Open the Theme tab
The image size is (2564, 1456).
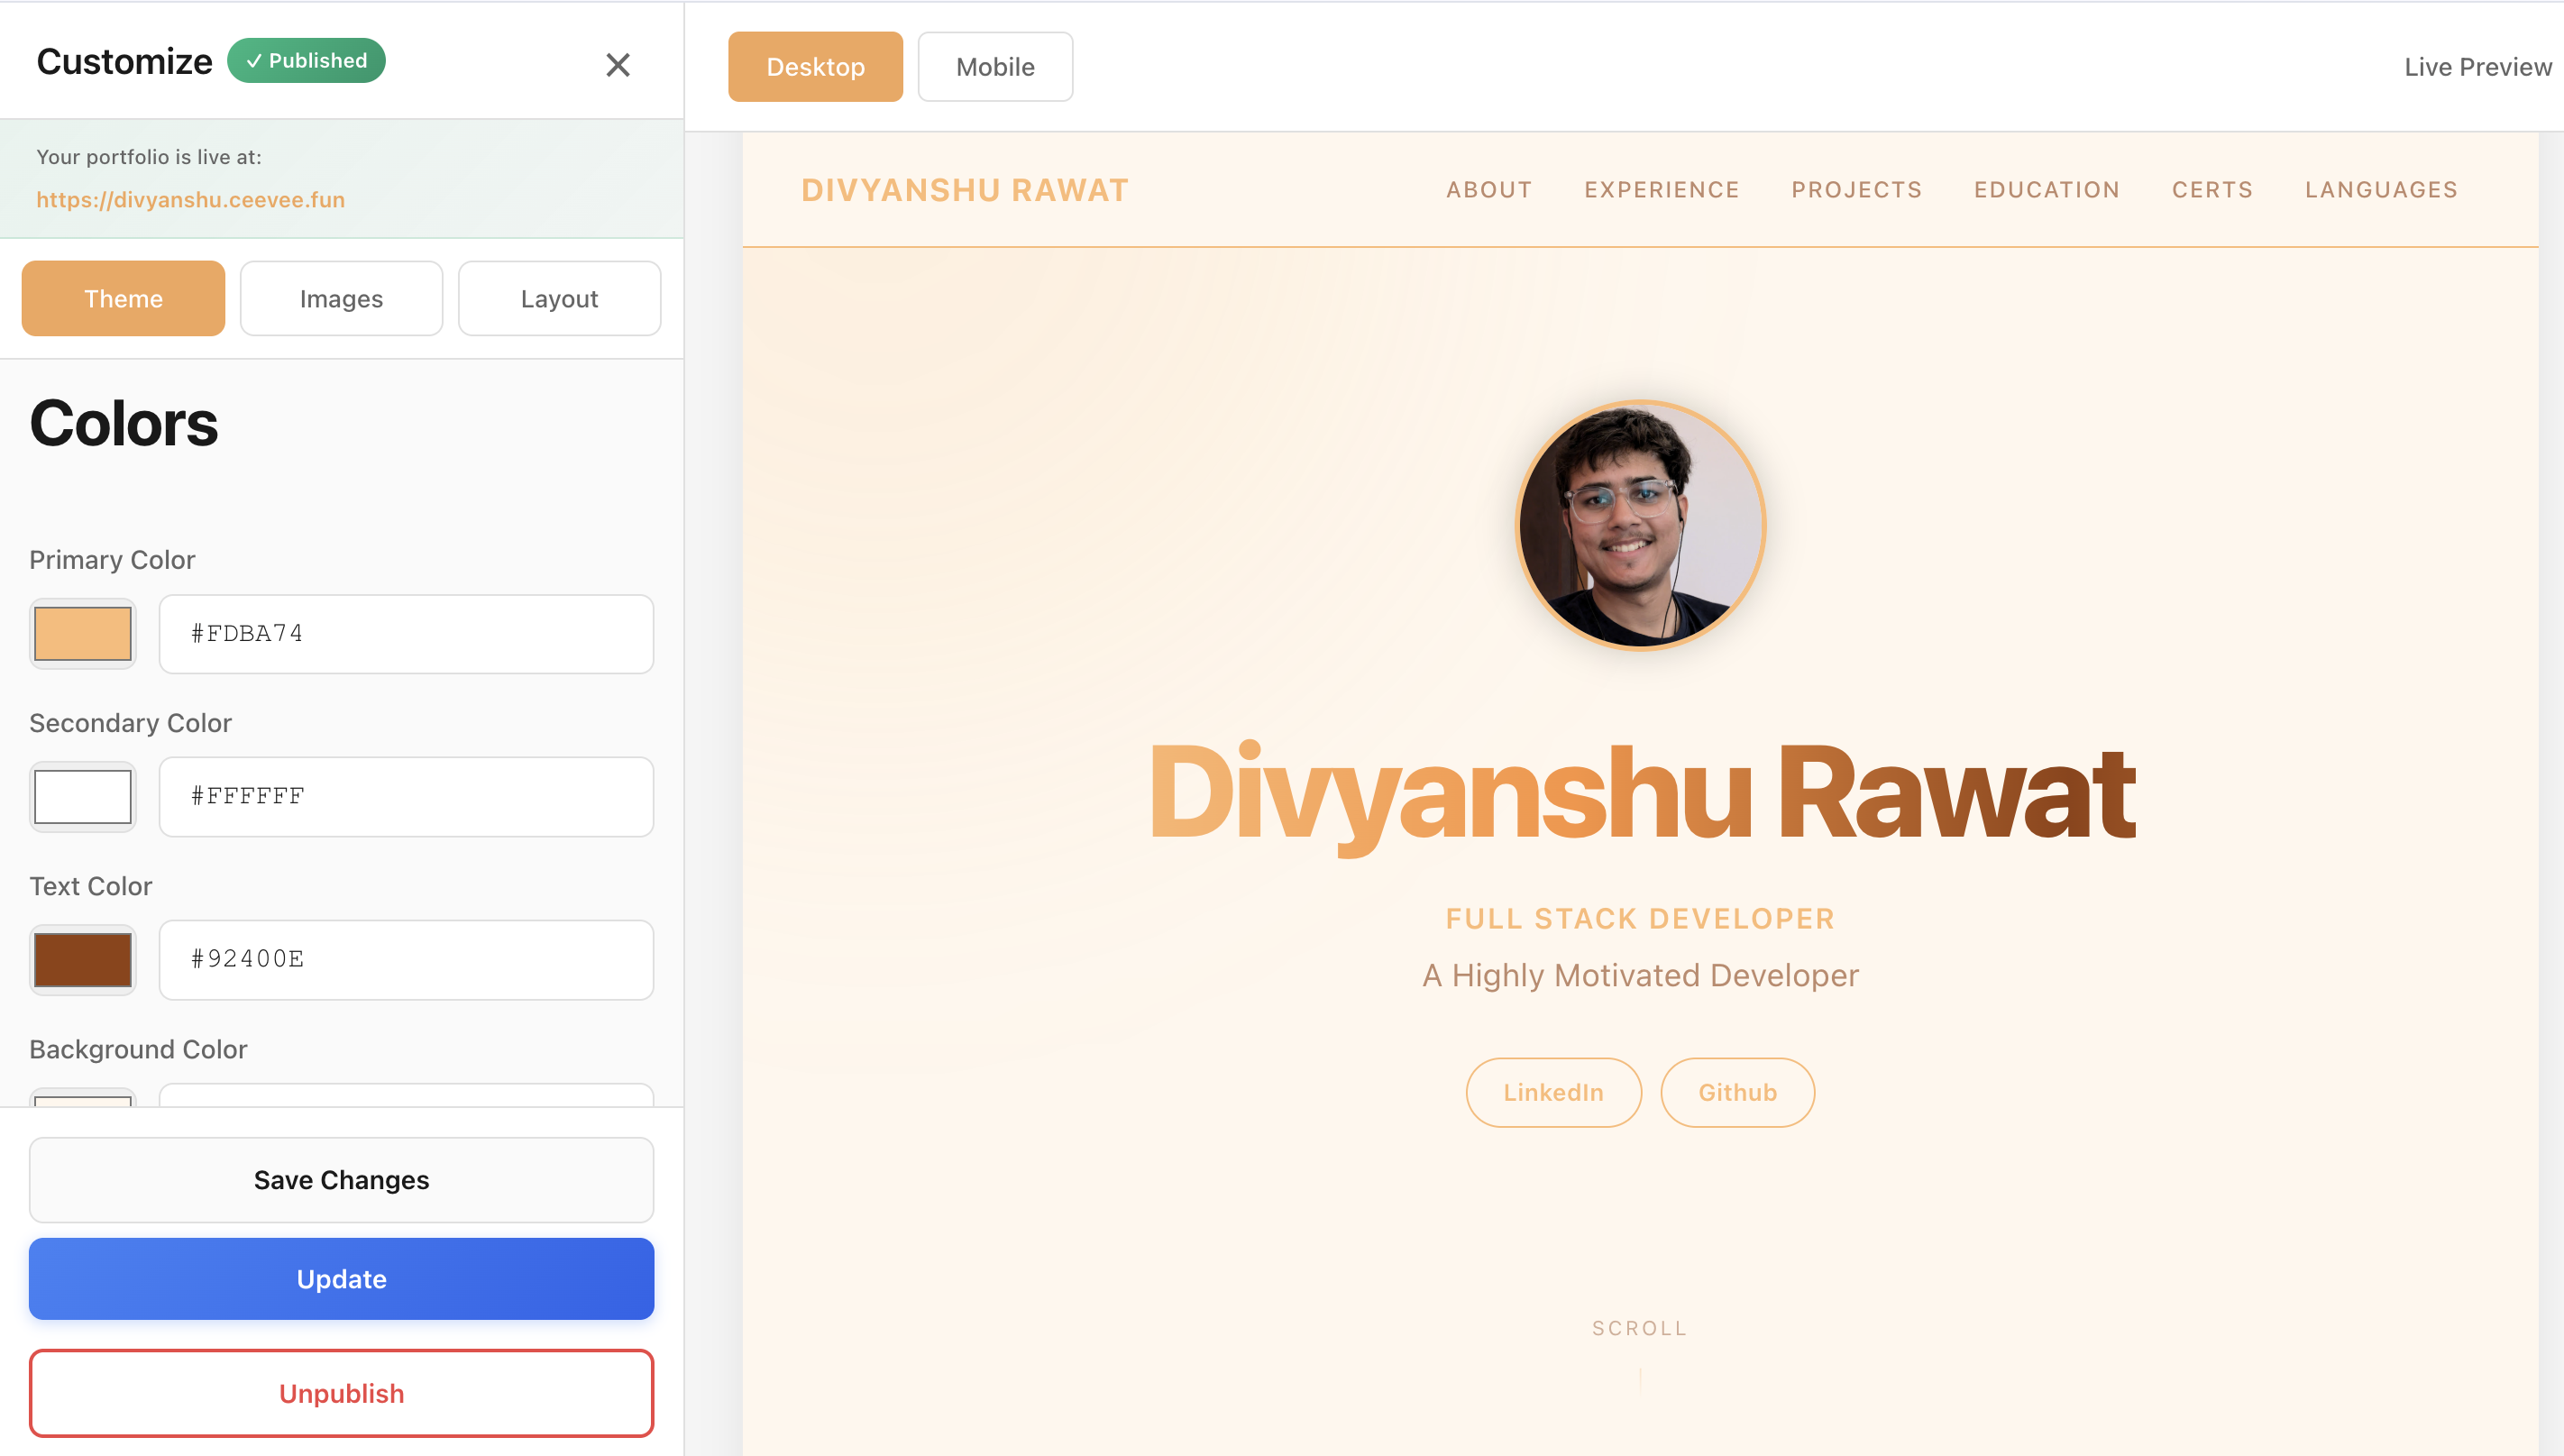click(123, 298)
